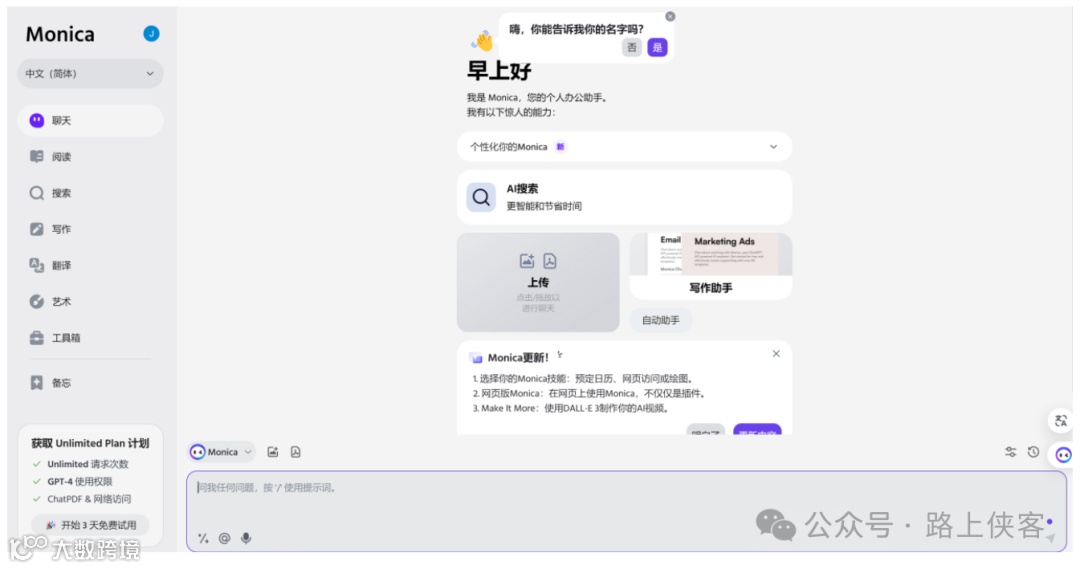Answer 是 in the name popup

657,48
